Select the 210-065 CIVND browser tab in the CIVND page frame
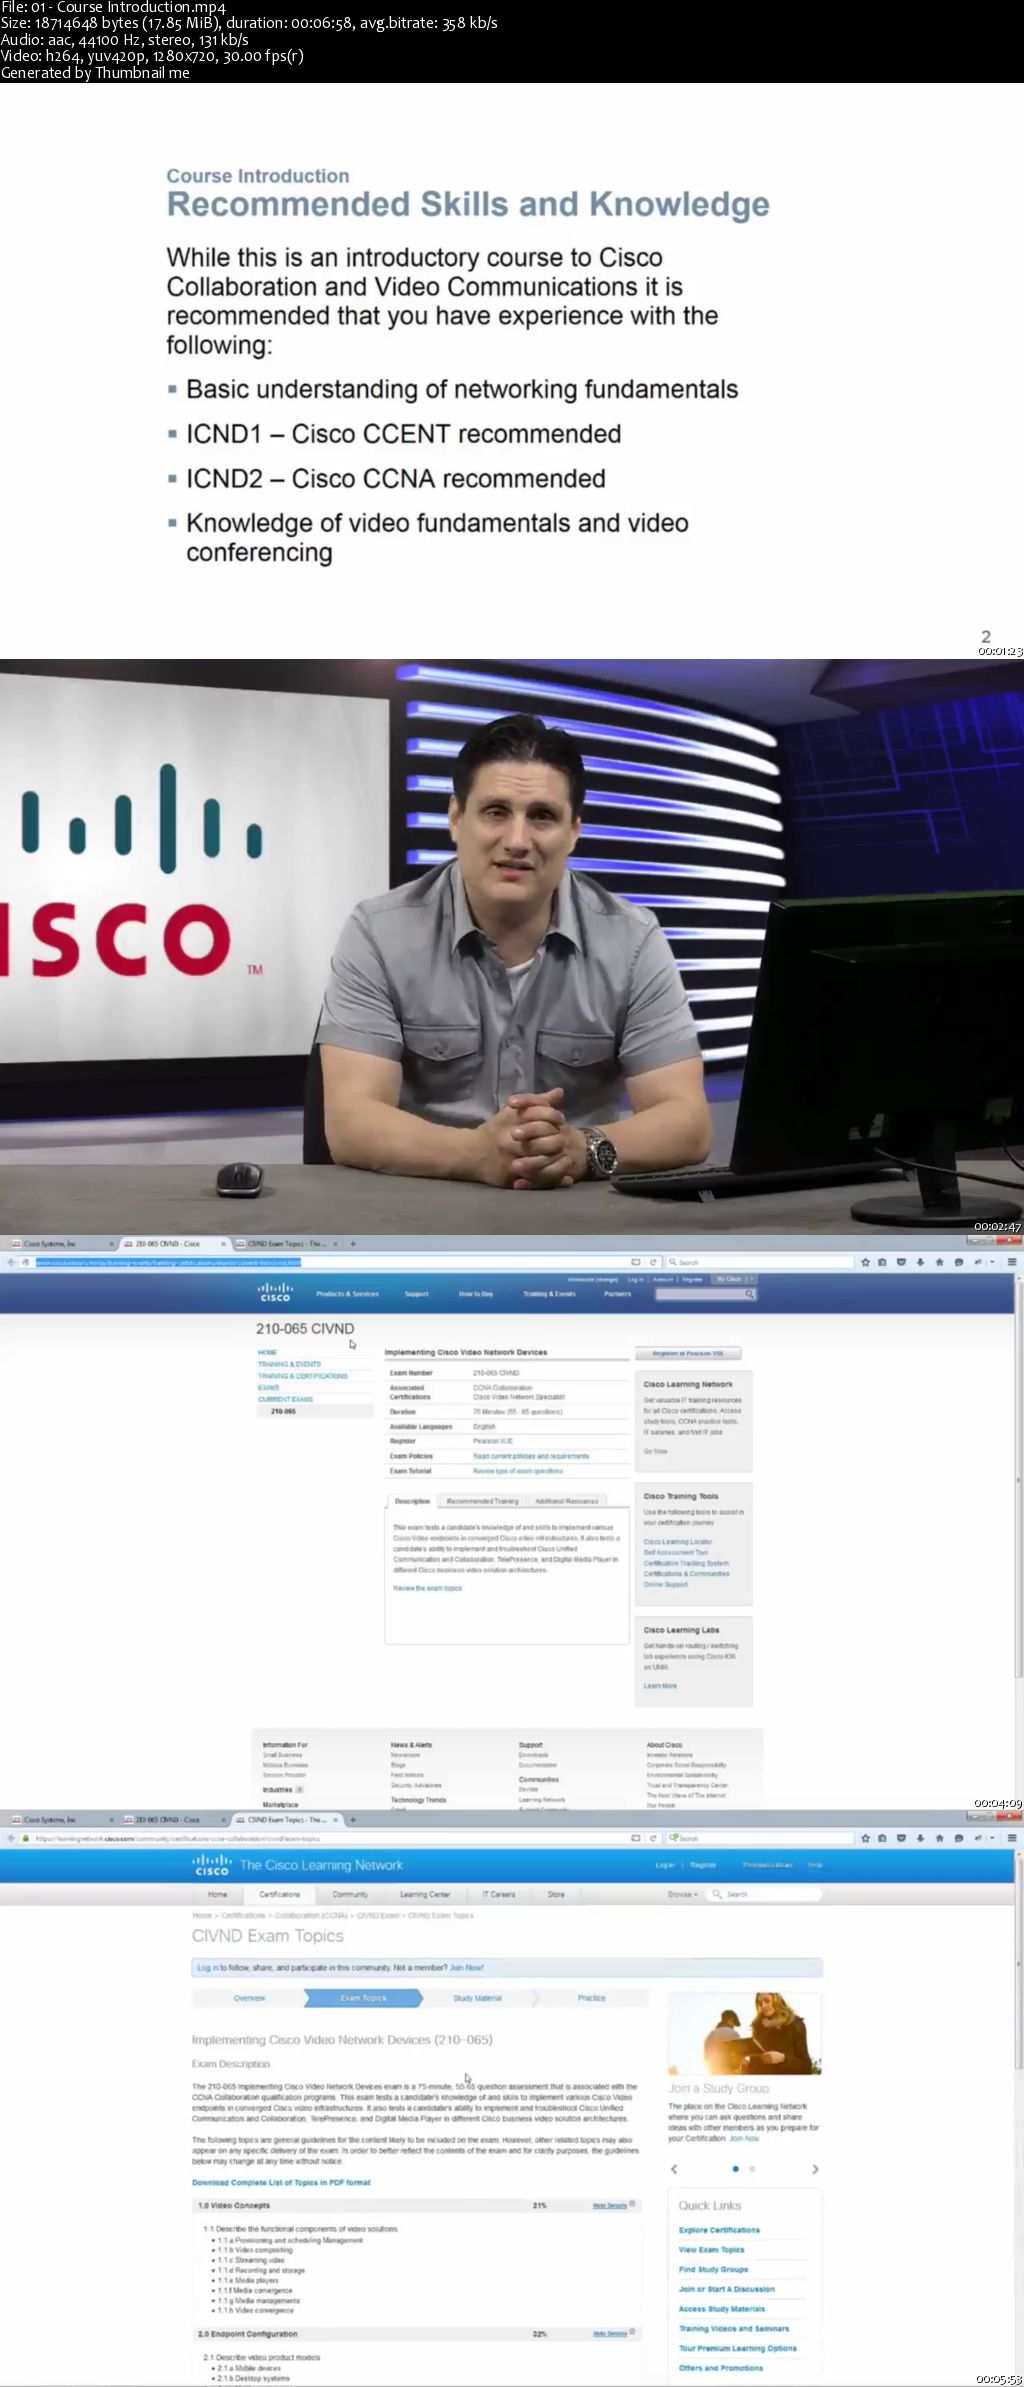The image size is (1024, 2387). pyautogui.click(x=173, y=1244)
